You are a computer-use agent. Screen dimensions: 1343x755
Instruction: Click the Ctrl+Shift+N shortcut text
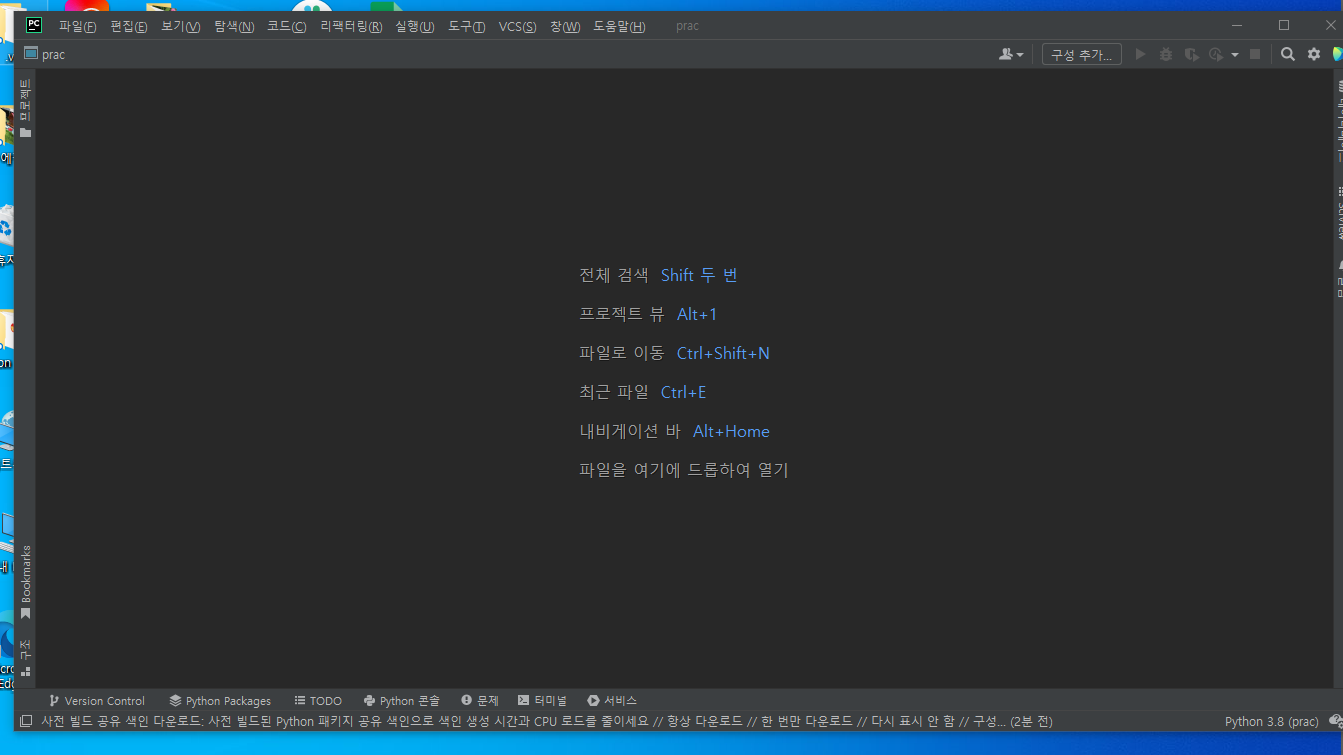click(723, 353)
